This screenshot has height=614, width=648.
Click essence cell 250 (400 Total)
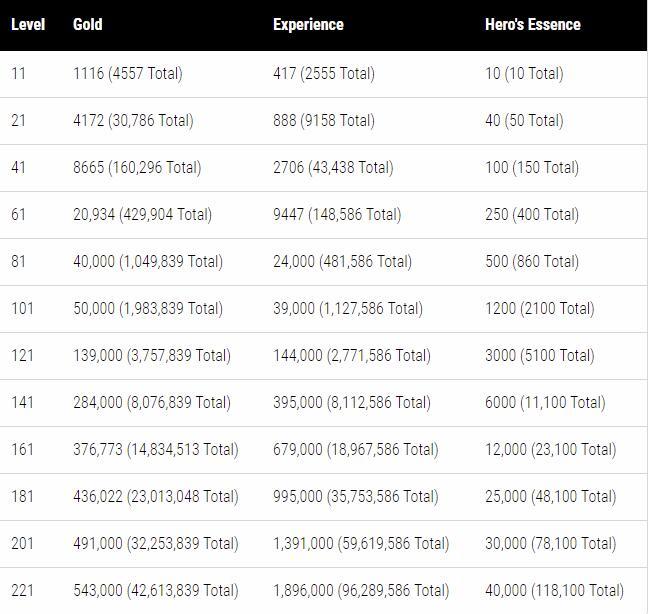point(532,214)
